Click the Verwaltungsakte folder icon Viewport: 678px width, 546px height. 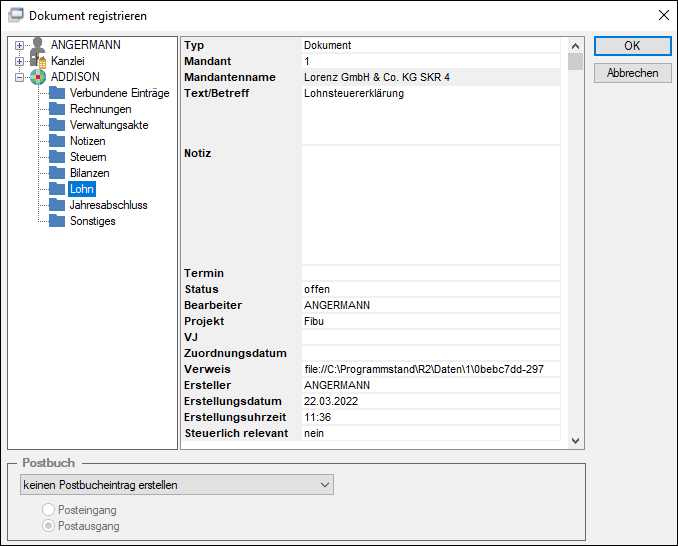tap(57, 125)
